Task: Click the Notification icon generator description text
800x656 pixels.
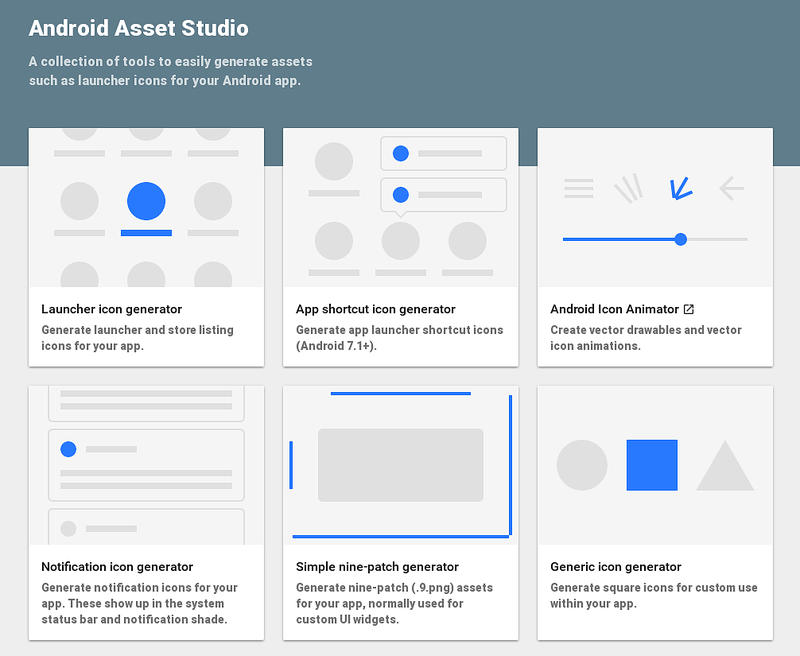Action: [140, 601]
